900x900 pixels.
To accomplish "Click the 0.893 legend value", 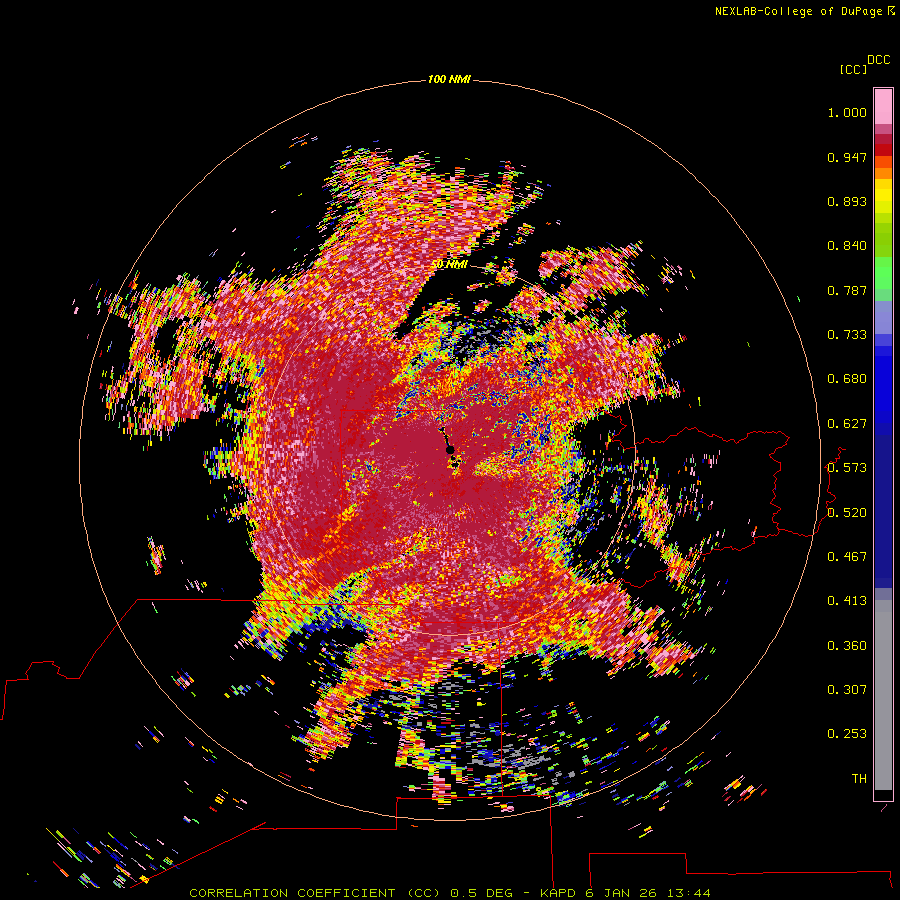I will pos(847,201).
